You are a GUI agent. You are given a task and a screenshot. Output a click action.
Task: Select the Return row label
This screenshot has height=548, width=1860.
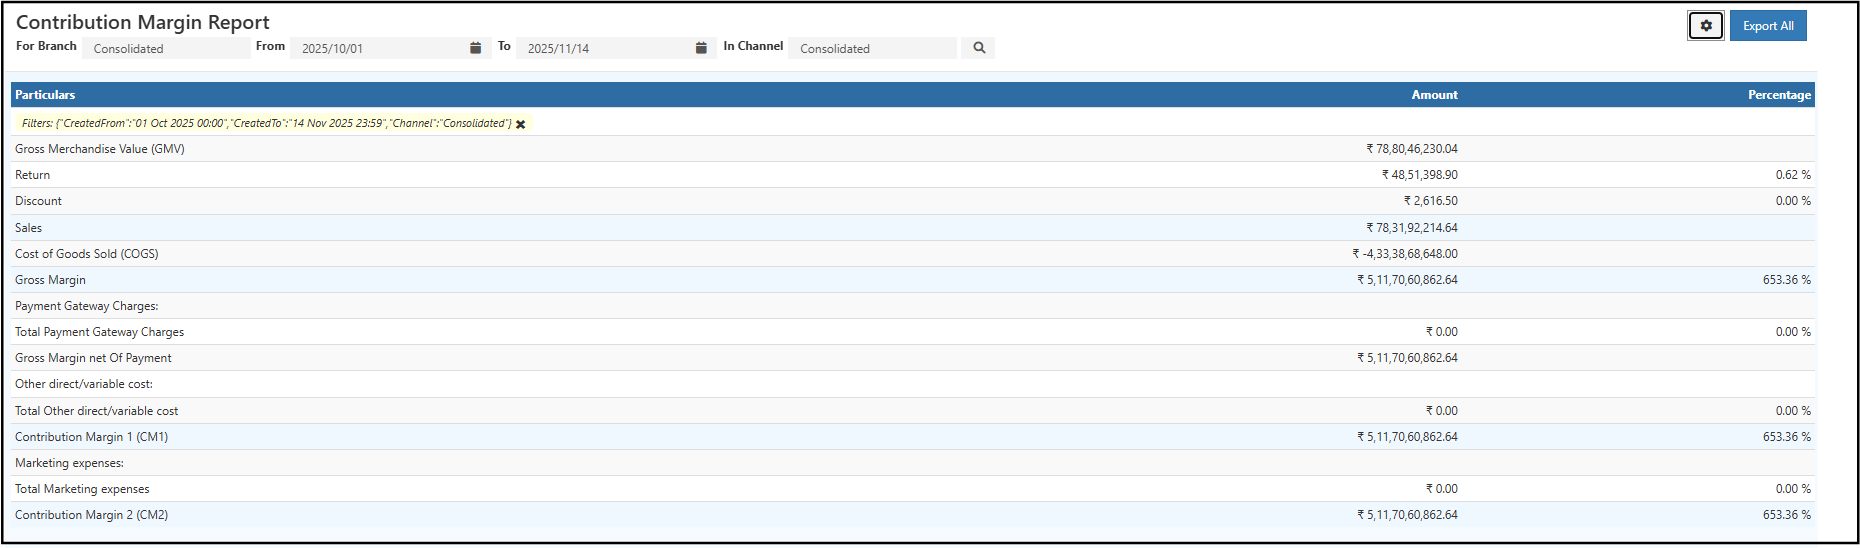[32, 175]
